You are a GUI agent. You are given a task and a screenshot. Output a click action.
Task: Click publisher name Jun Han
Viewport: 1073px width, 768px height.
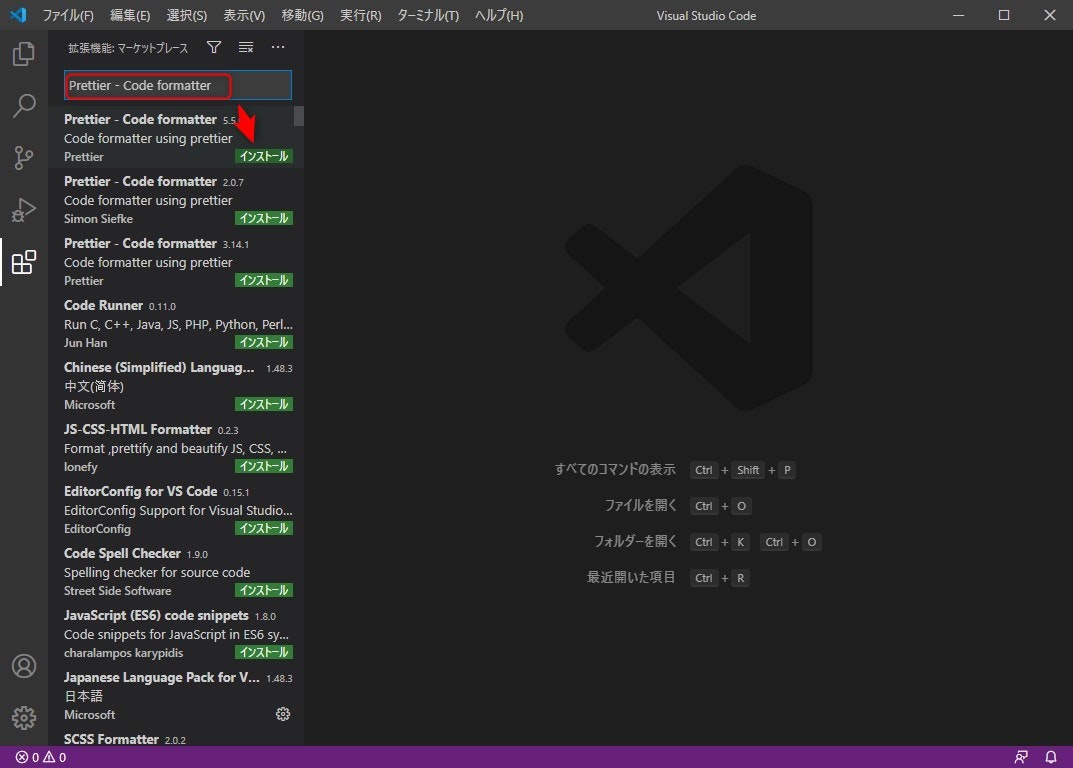86,343
